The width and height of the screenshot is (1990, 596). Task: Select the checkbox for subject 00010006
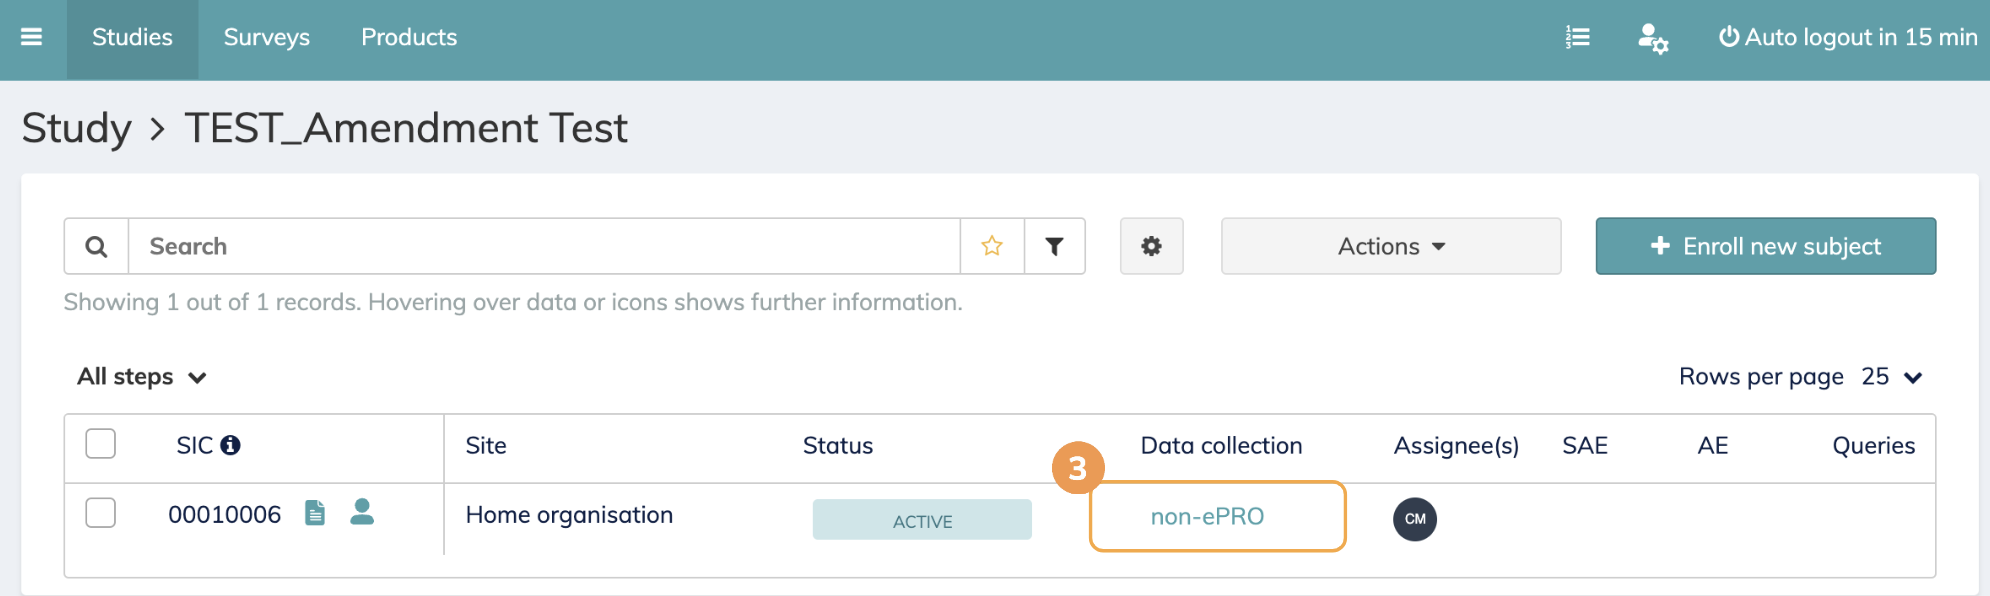[x=101, y=513]
